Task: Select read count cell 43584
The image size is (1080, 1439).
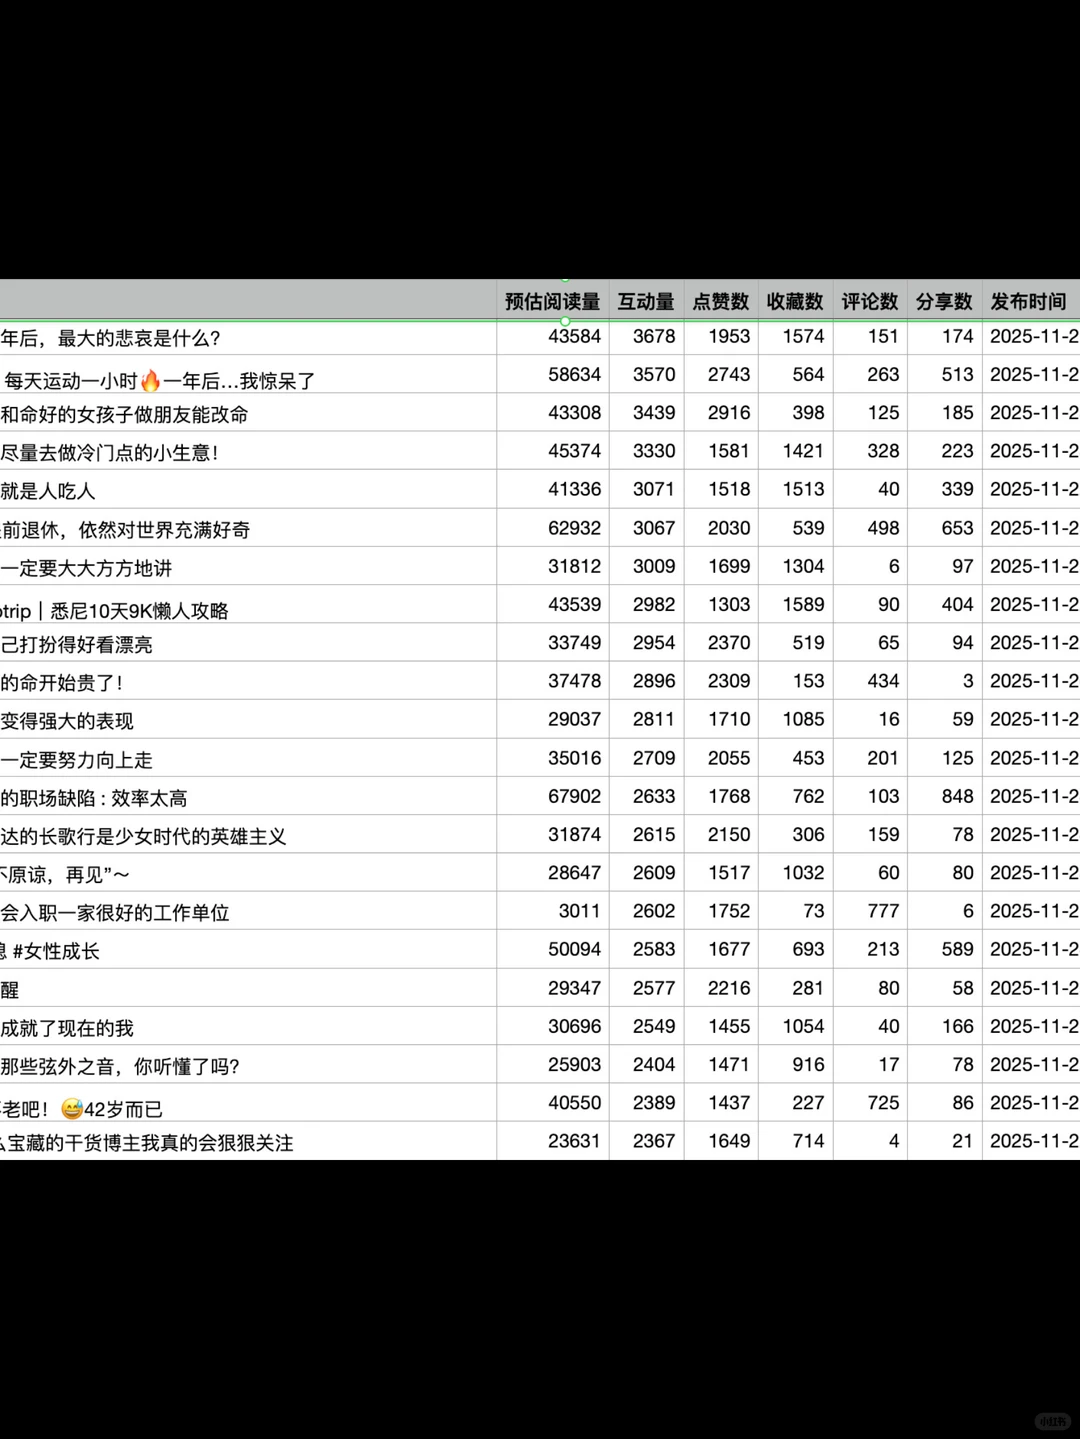Action: [553, 337]
